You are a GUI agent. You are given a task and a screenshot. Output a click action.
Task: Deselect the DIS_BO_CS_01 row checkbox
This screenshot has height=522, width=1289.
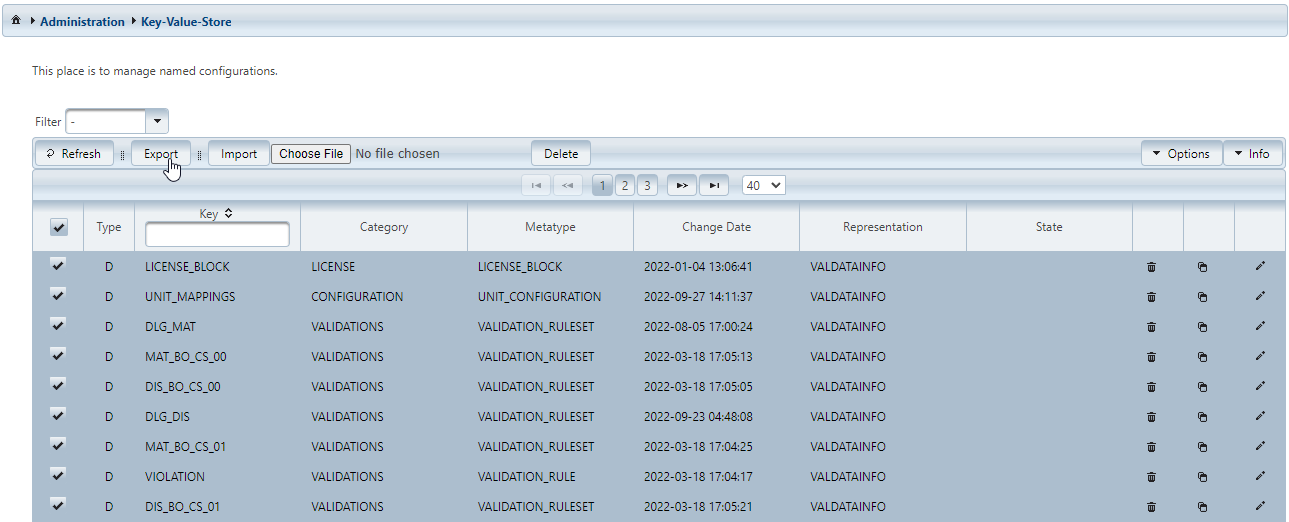(58, 506)
